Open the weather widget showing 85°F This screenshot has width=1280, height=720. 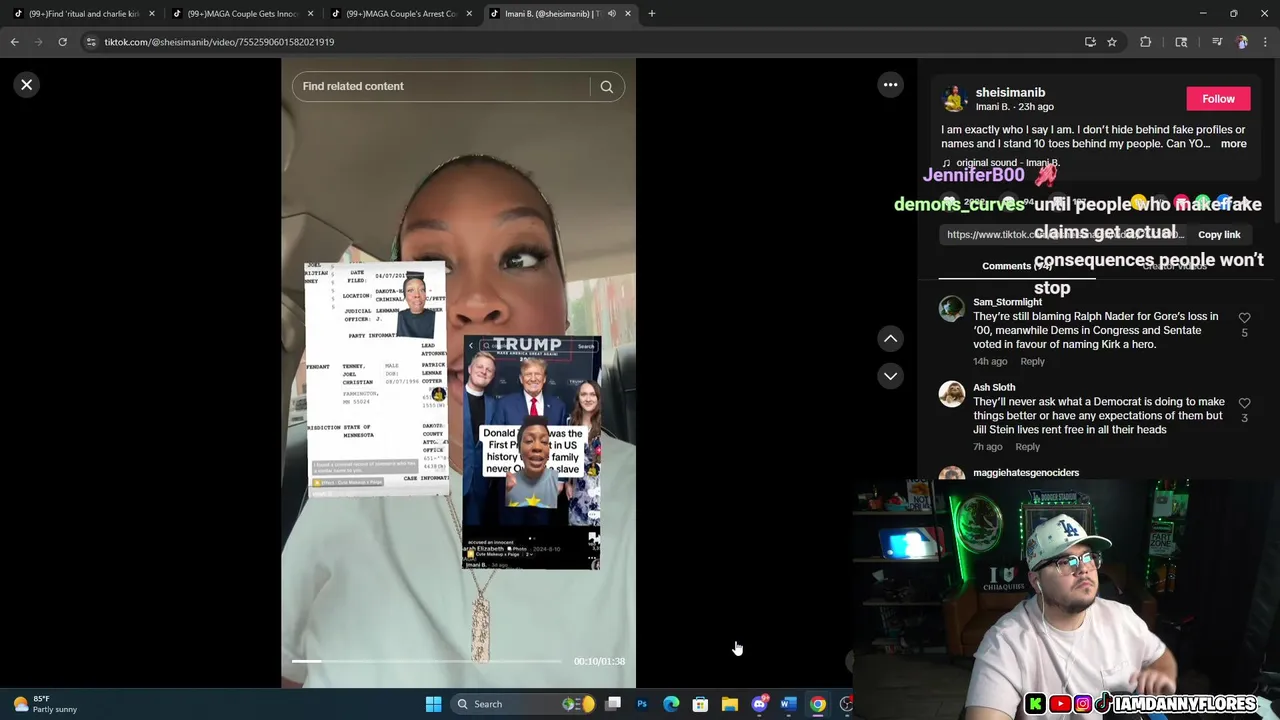pos(44,704)
